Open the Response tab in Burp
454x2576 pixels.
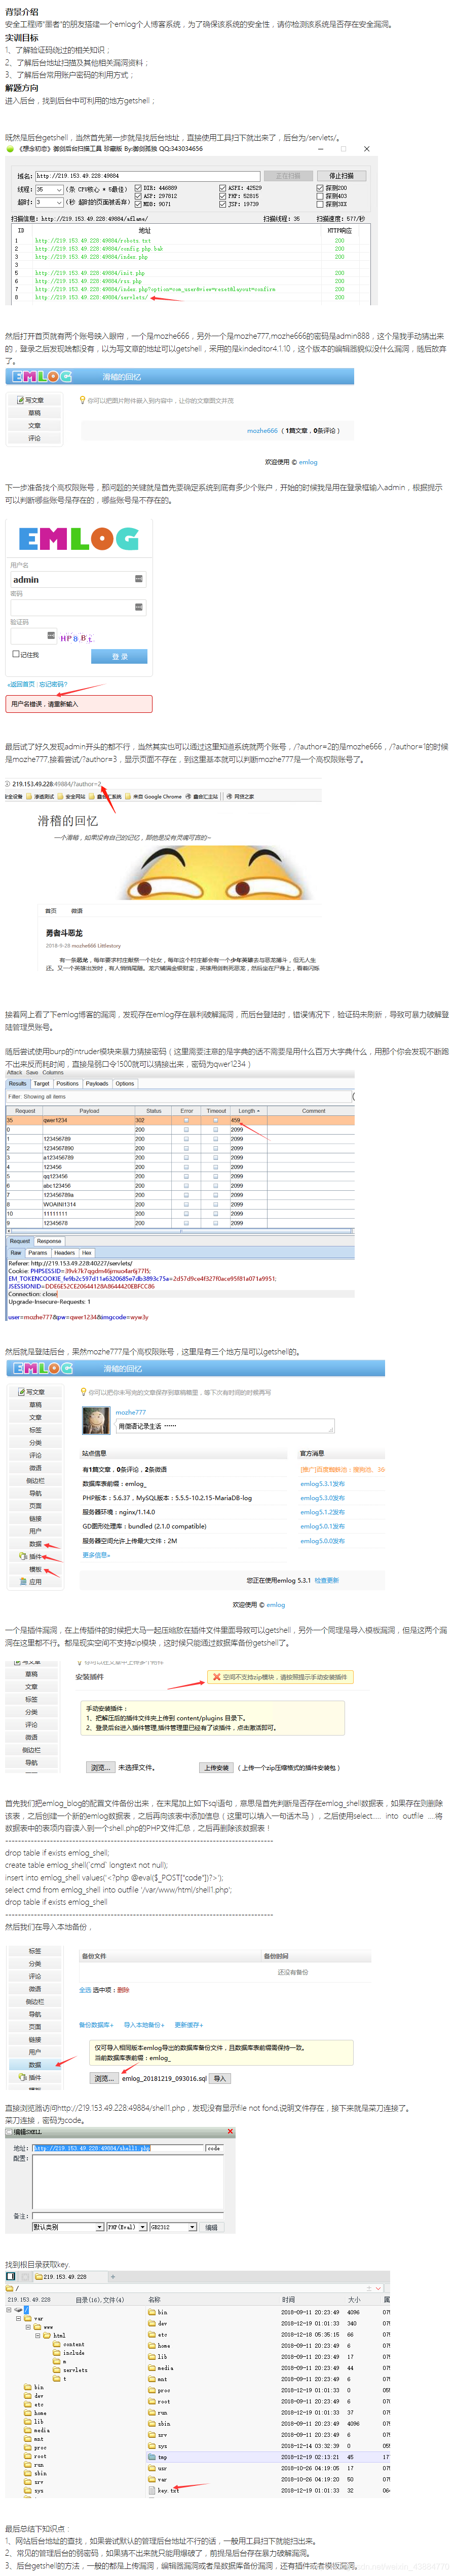[49, 1241]
